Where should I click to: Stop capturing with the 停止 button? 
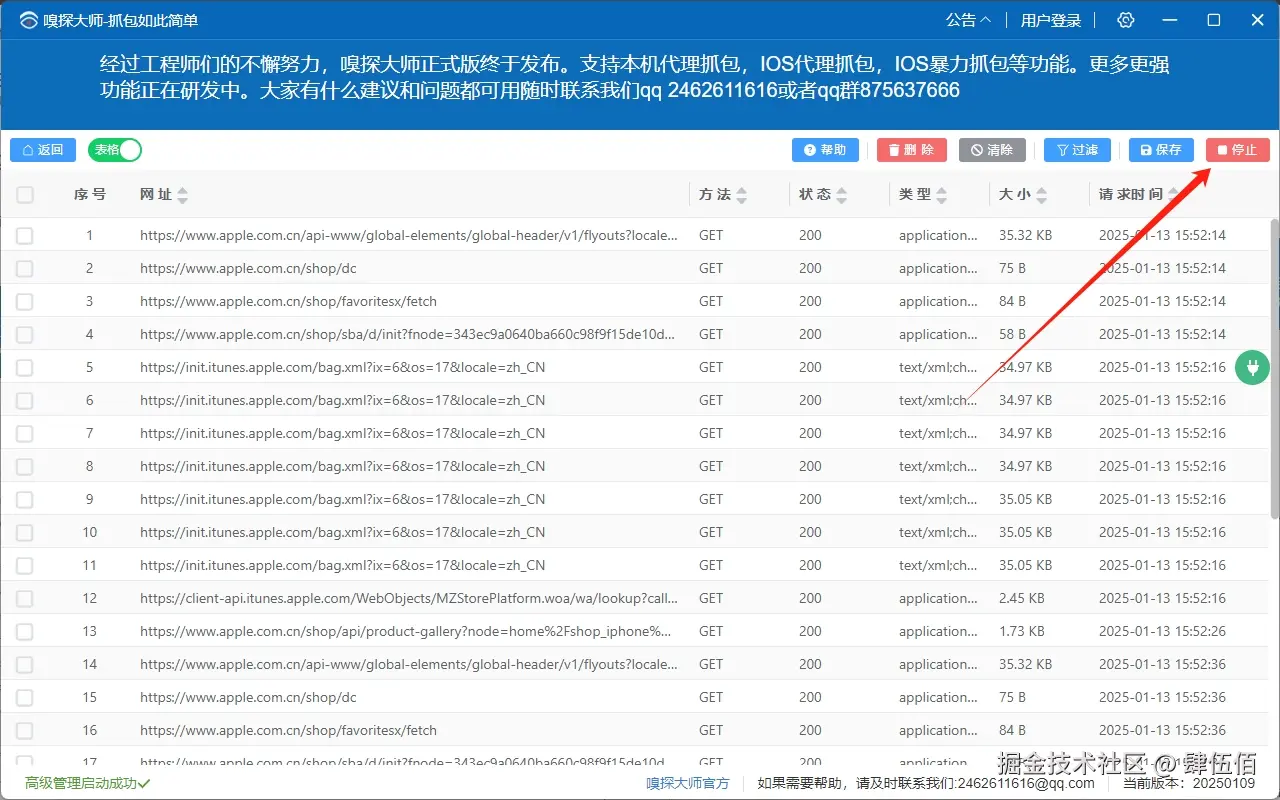pyautogui.click(x=1237, y=150)
